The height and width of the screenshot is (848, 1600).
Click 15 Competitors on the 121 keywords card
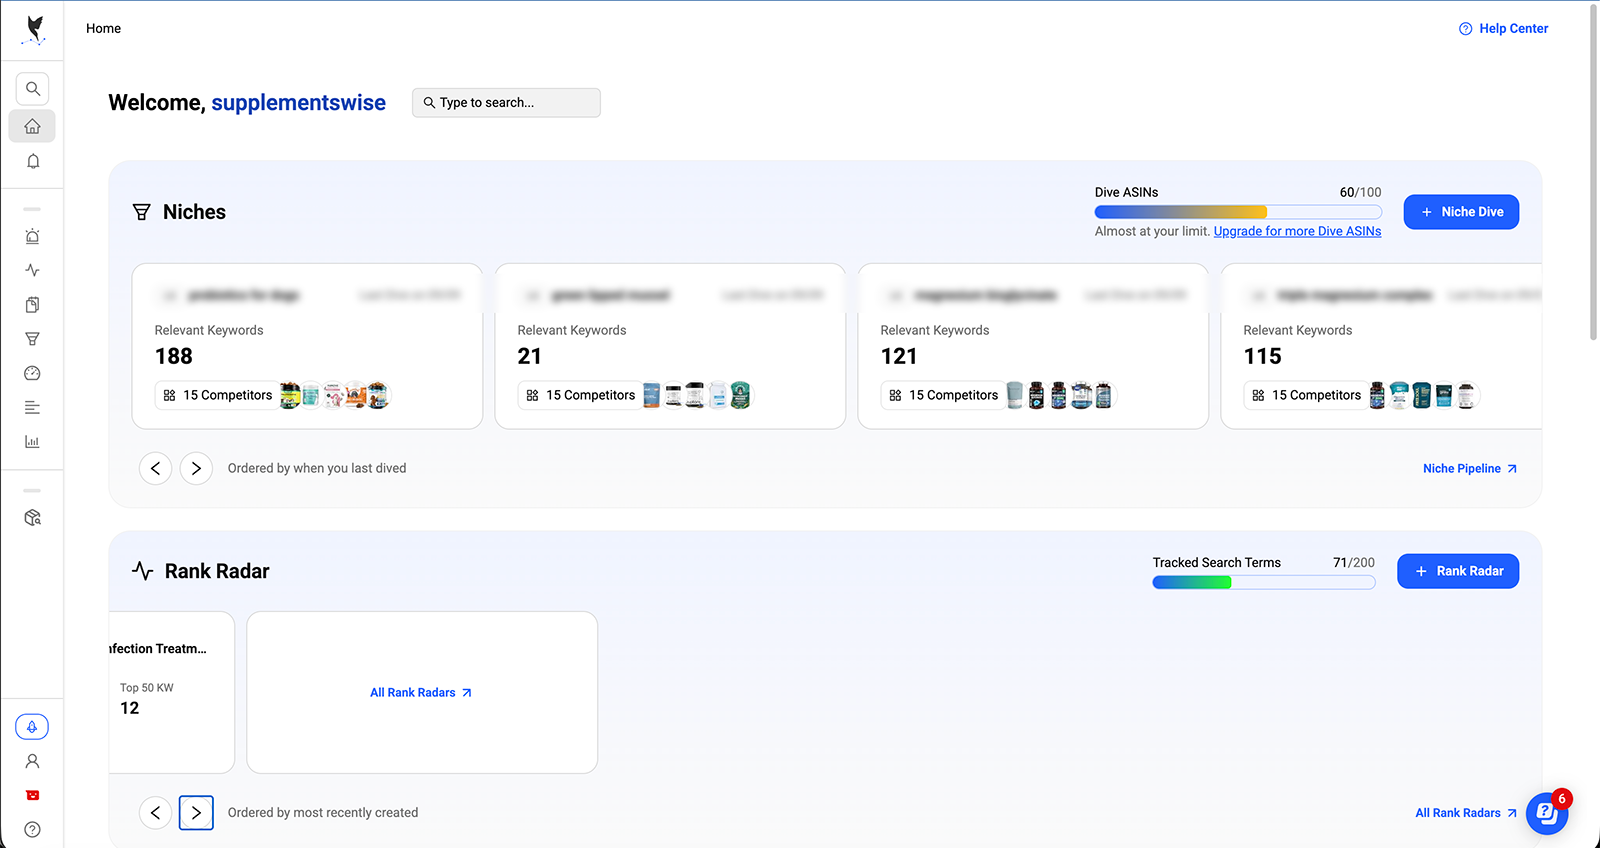coord(943,395)
